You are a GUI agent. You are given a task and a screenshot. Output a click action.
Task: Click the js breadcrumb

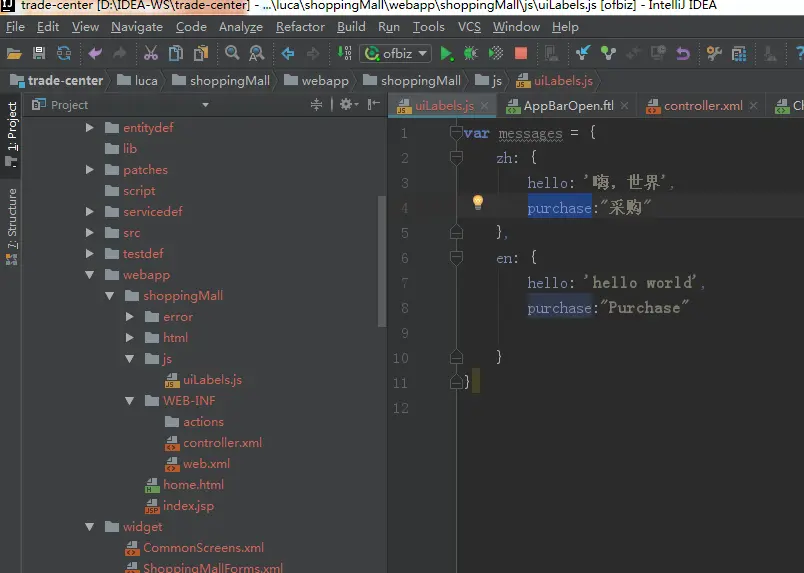(x=488, y=81)
